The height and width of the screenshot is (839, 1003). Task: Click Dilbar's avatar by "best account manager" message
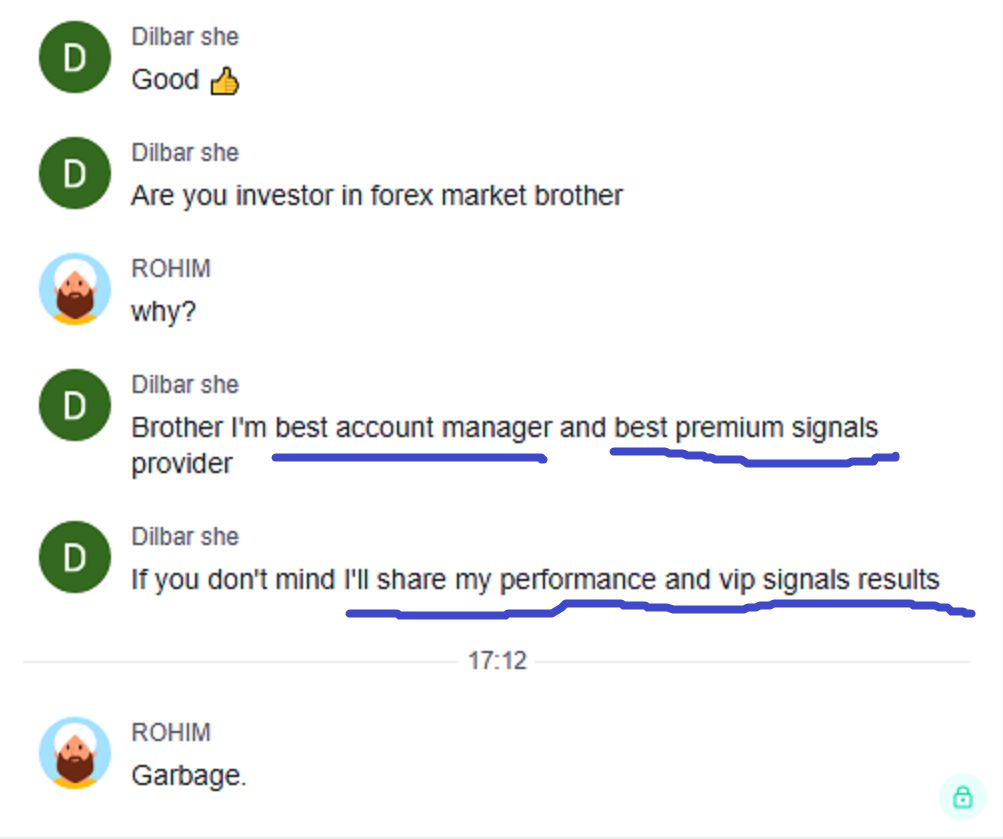[74, 405]
